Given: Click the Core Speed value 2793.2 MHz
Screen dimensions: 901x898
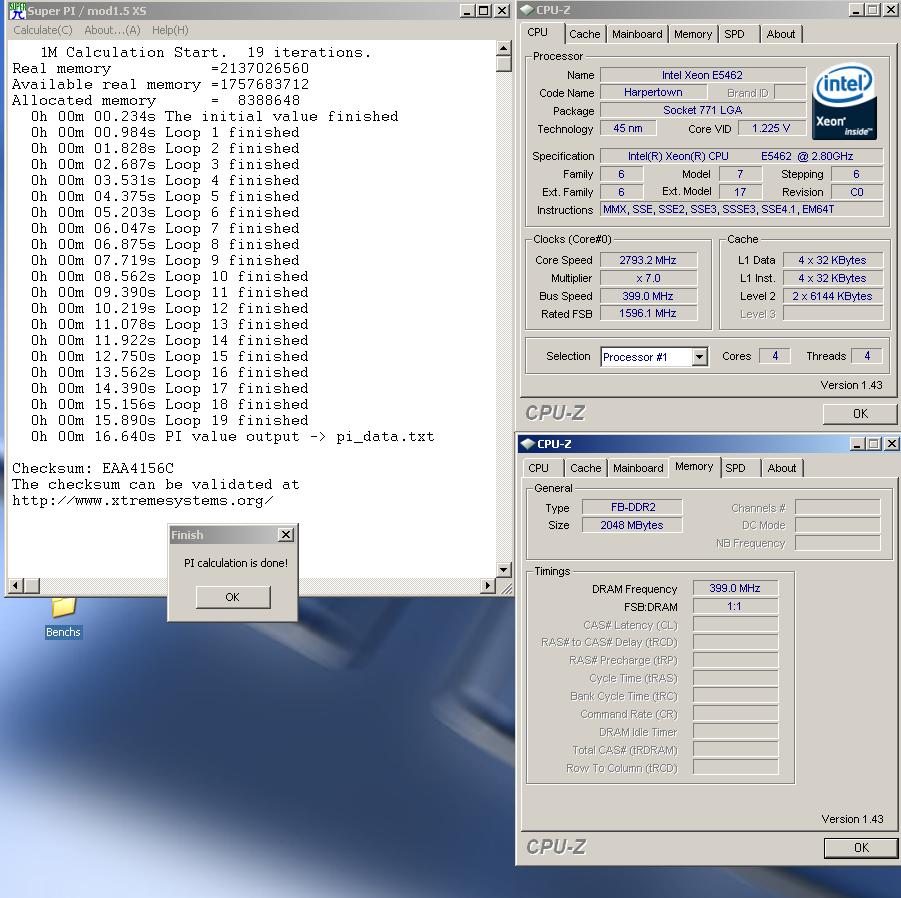Looking at the screenshot, I should [648, 260].
